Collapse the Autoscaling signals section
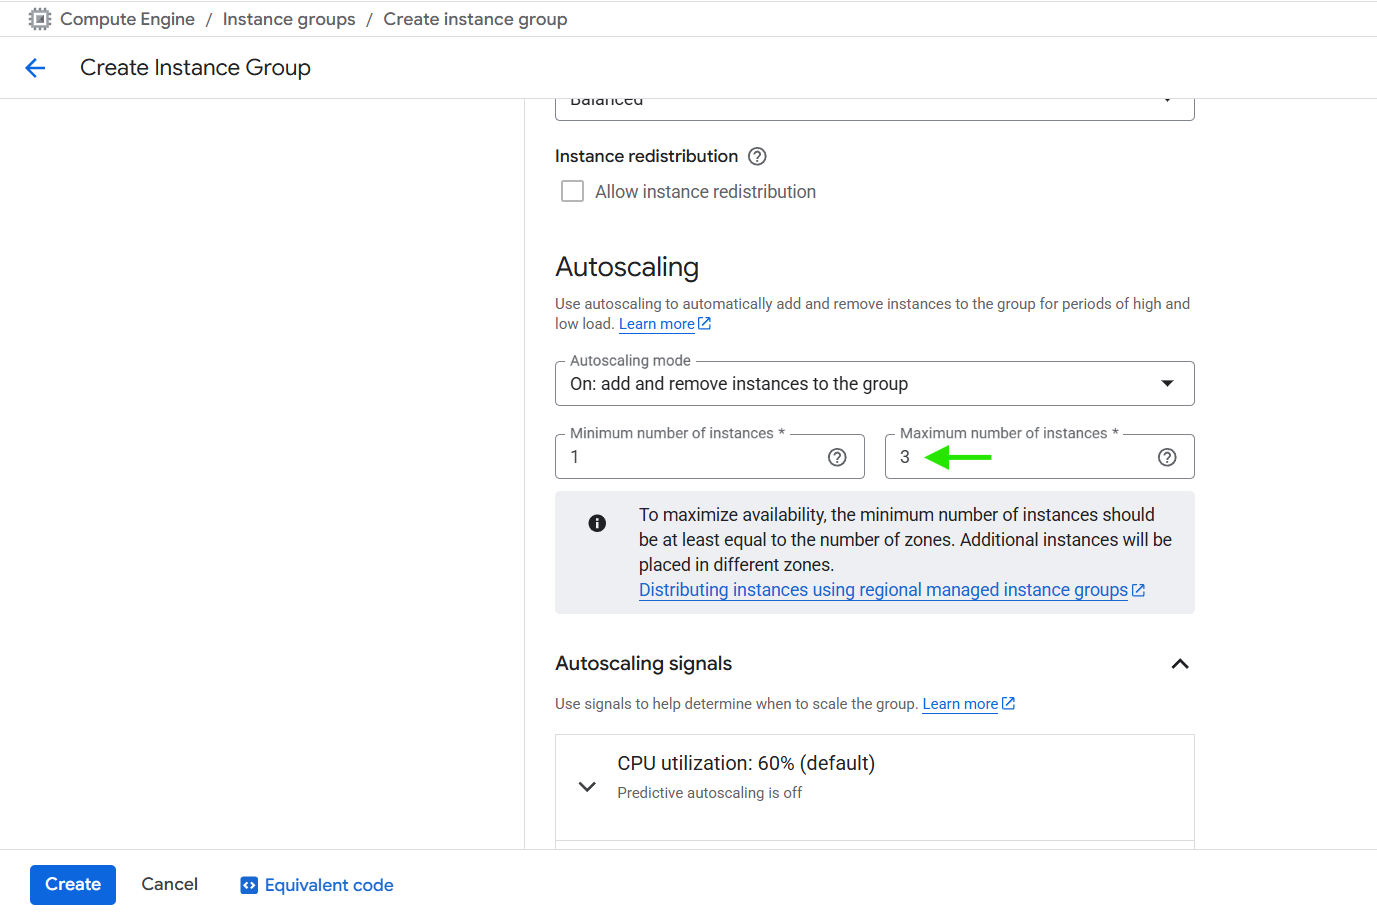The image size is (1377, 918). (x=1180, y=664)
